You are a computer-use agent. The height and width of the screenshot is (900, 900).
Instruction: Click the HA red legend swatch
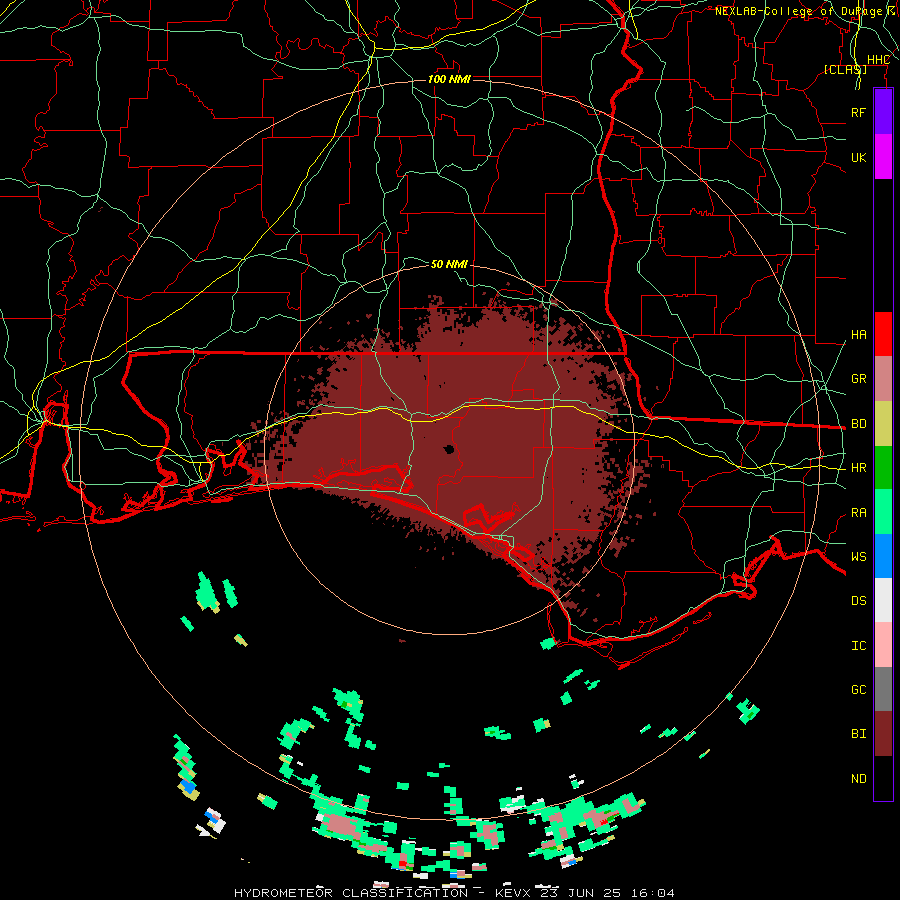point(883,334)
